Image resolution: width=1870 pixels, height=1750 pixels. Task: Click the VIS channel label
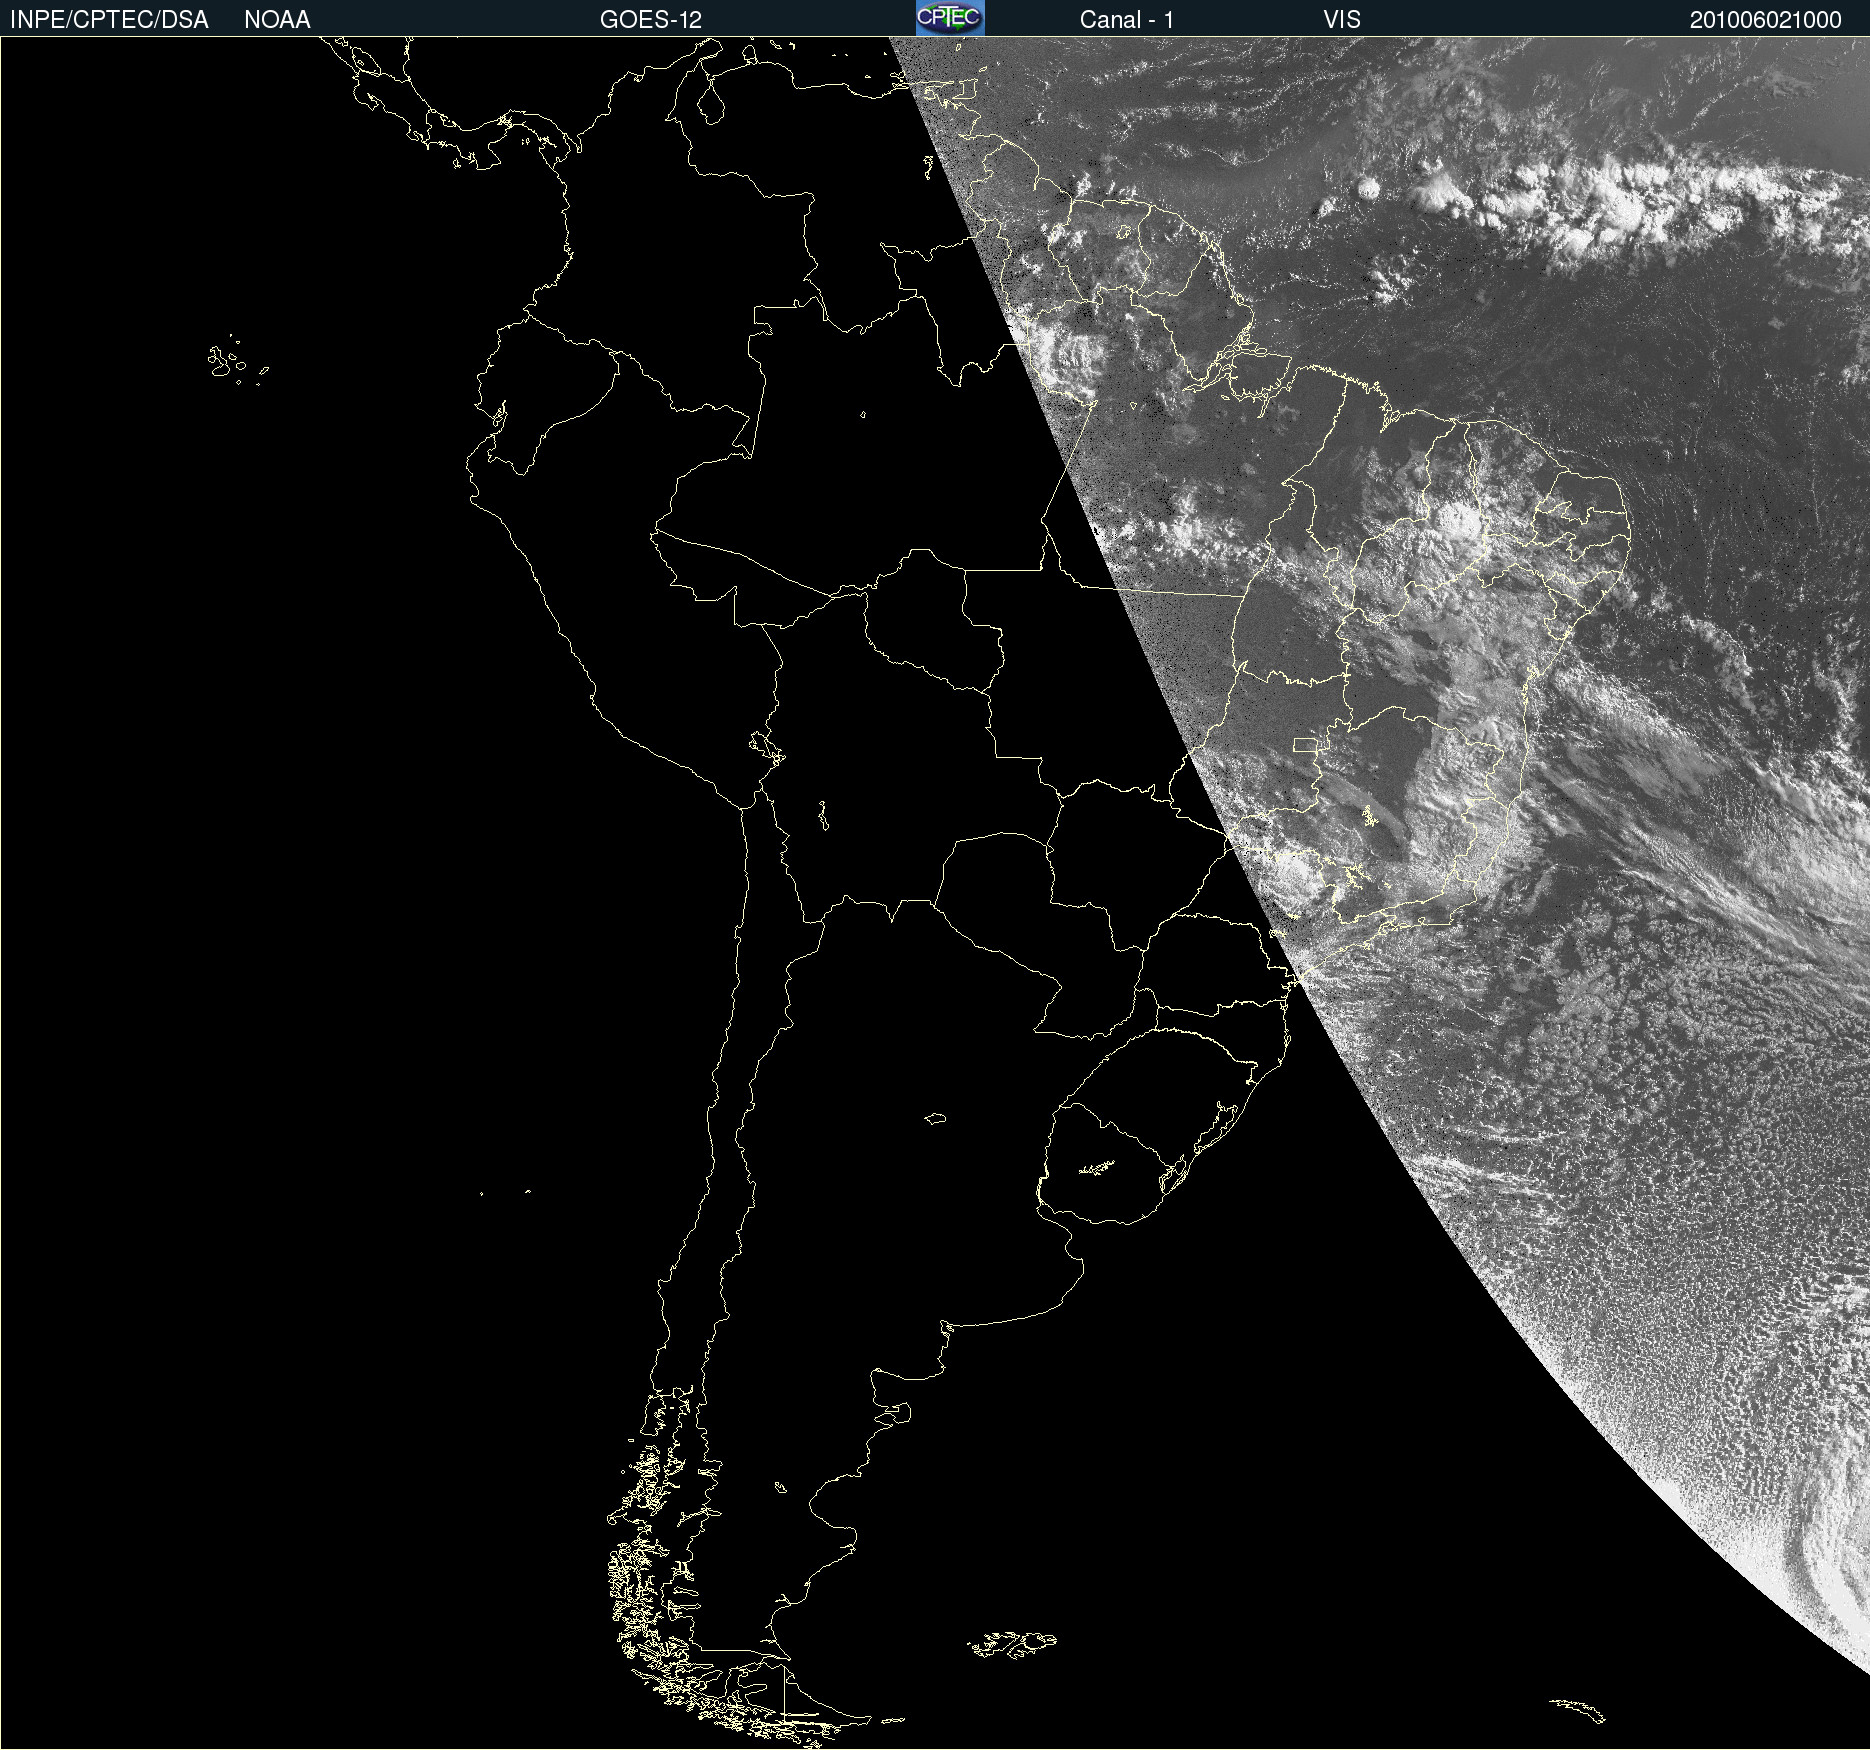[x=1342, y=20]
